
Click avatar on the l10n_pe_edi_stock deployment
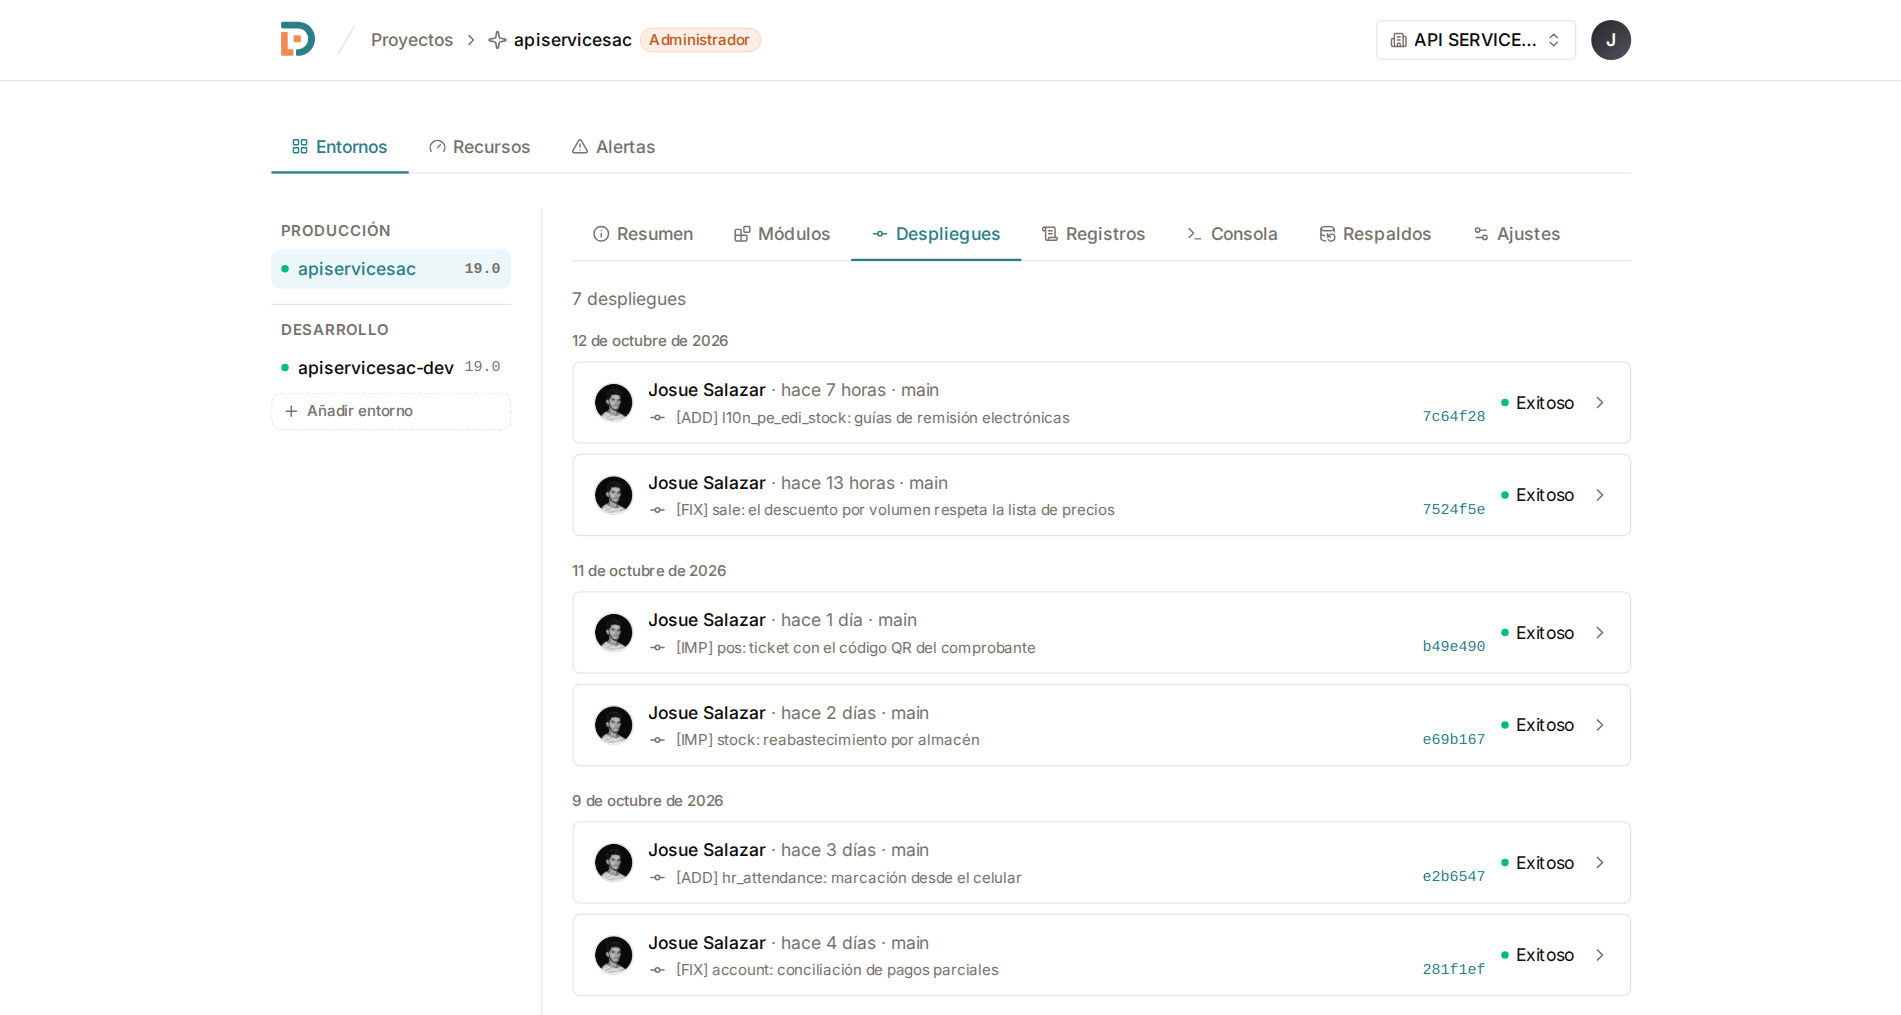click(x=614, y=403)
